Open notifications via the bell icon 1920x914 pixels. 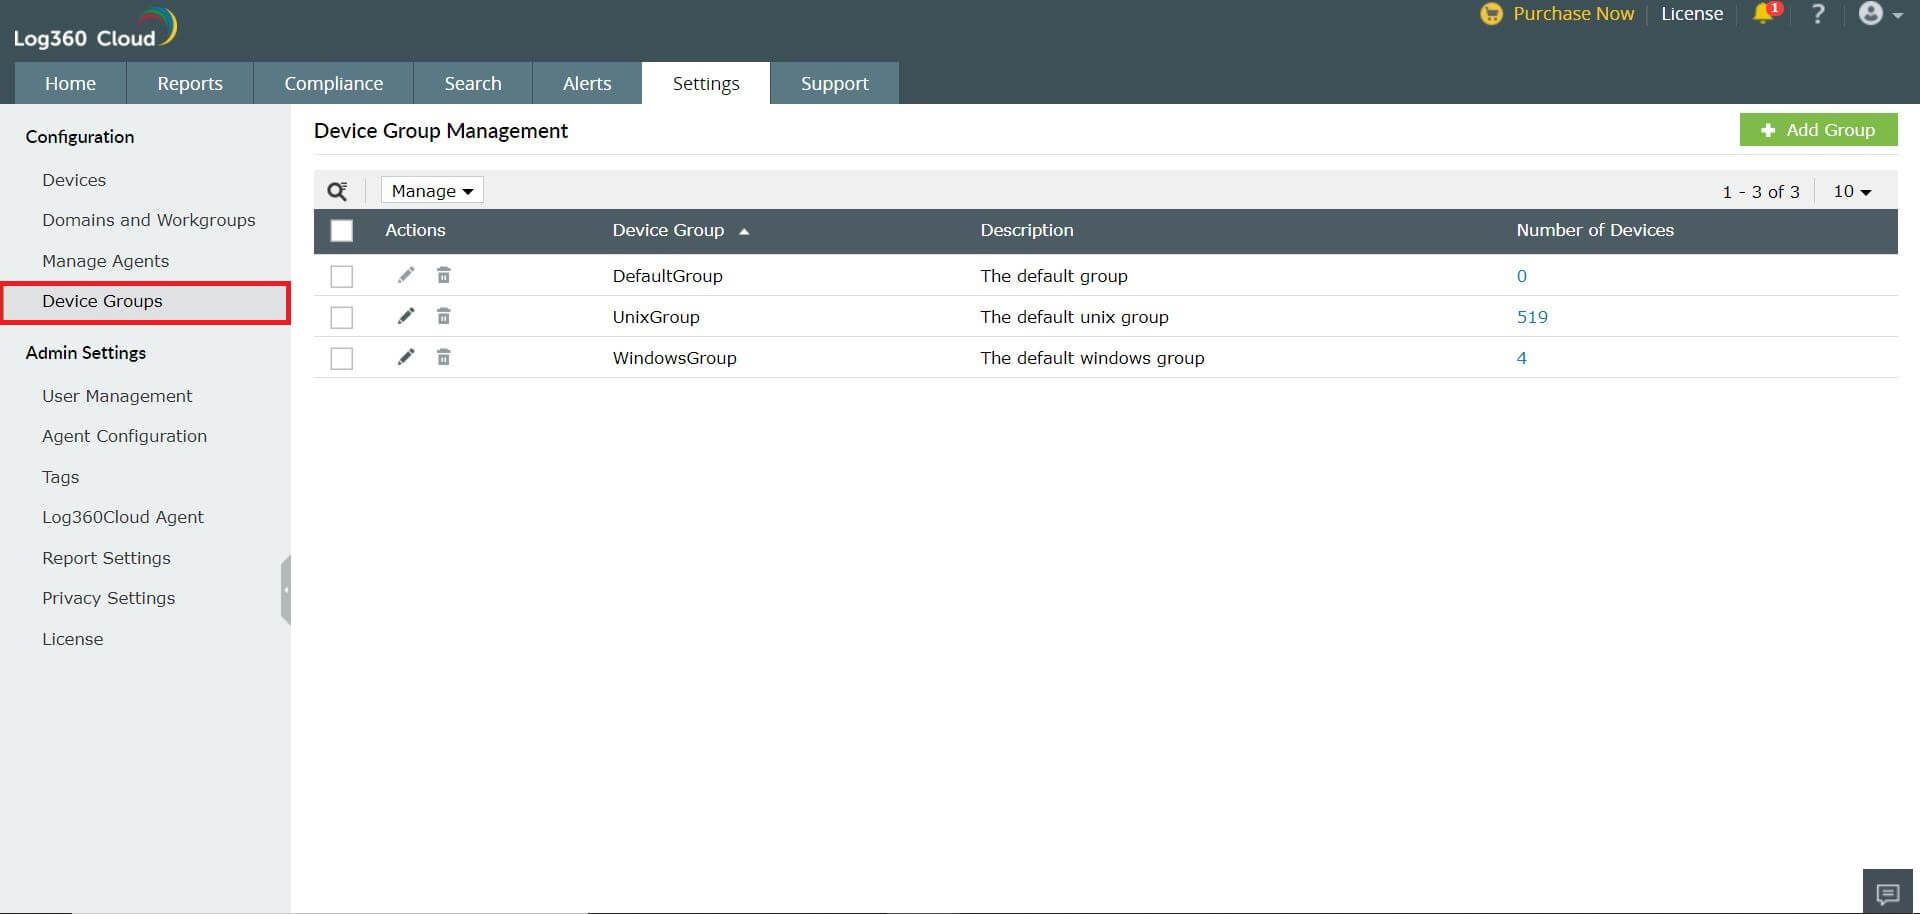pyautogui.click(x=1764, y=14)
